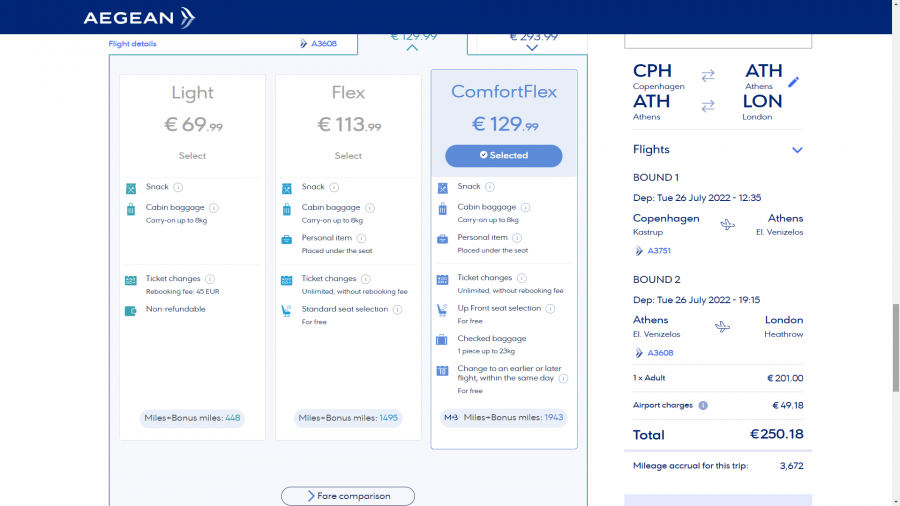Collapse the Flights section chevron

797,150
